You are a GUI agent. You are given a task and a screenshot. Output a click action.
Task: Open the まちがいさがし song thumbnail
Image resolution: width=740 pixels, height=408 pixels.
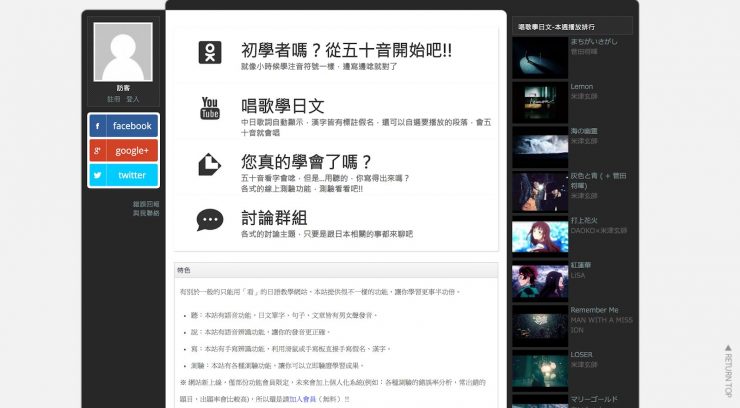(540, 58)
